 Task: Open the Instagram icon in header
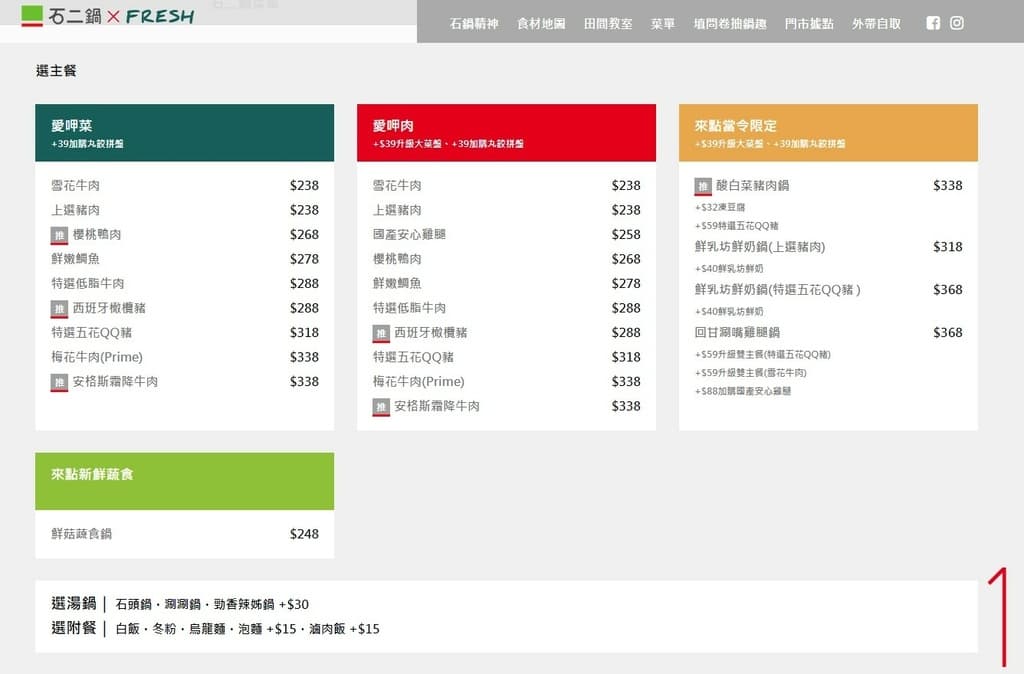click(x=957, y=23)
